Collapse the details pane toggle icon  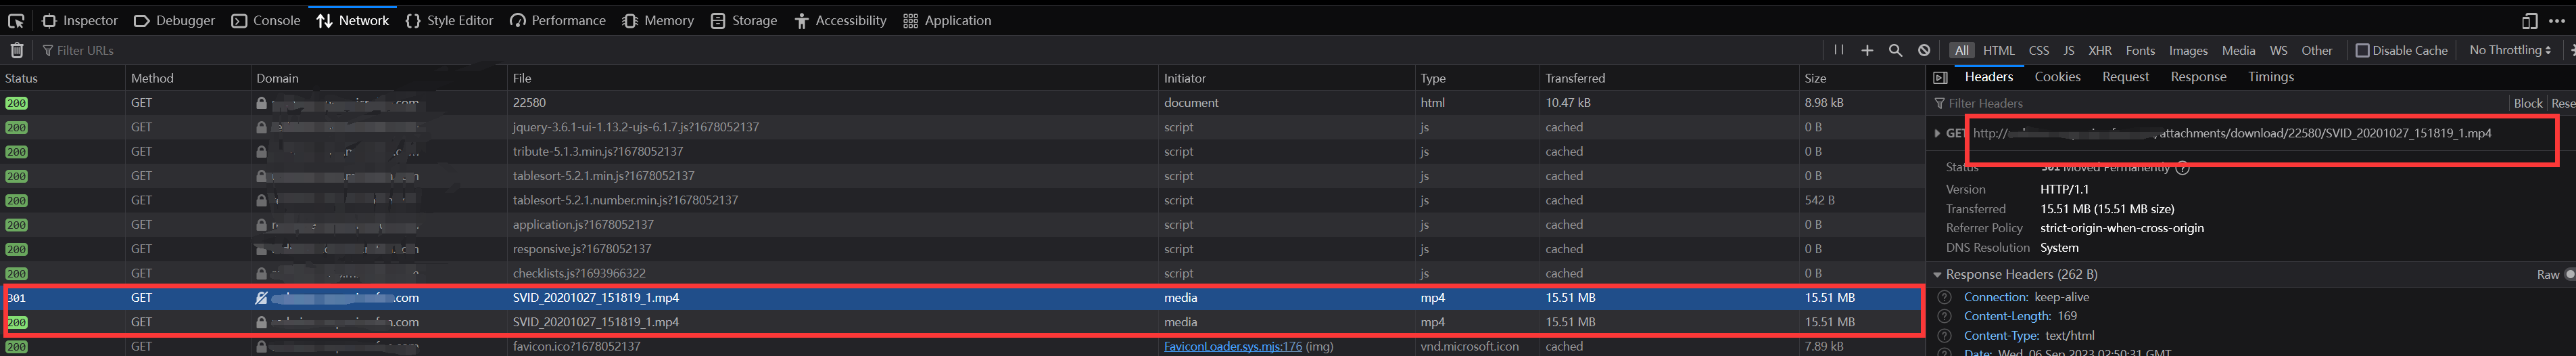1940,77
